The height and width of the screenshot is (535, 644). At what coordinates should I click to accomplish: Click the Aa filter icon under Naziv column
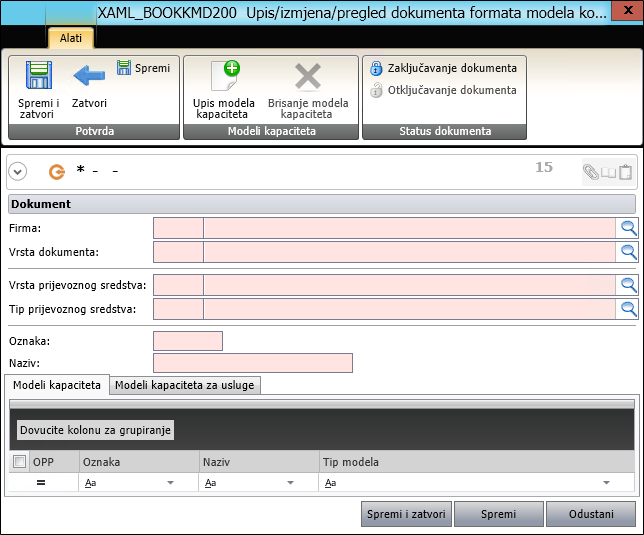click(x=210, y=483)
